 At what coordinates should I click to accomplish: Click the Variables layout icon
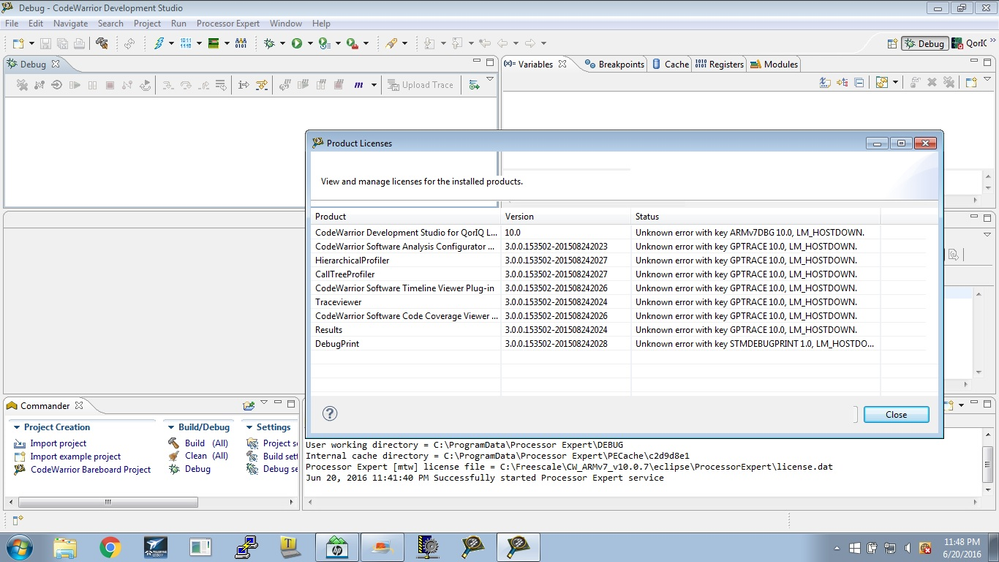tap(882, 83)
